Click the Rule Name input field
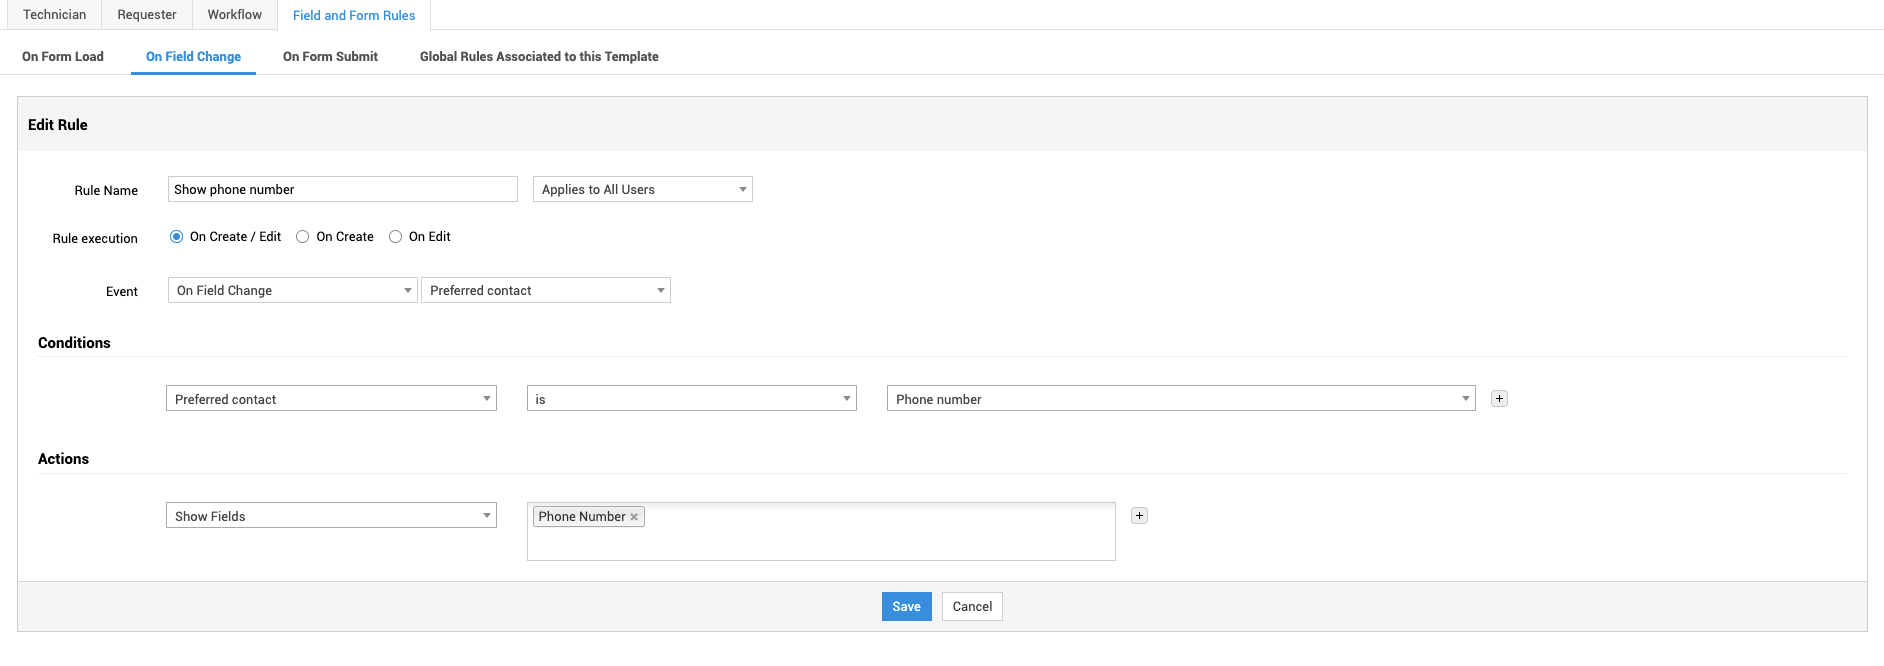1884x666 pixels. click(x=343, y=189)
